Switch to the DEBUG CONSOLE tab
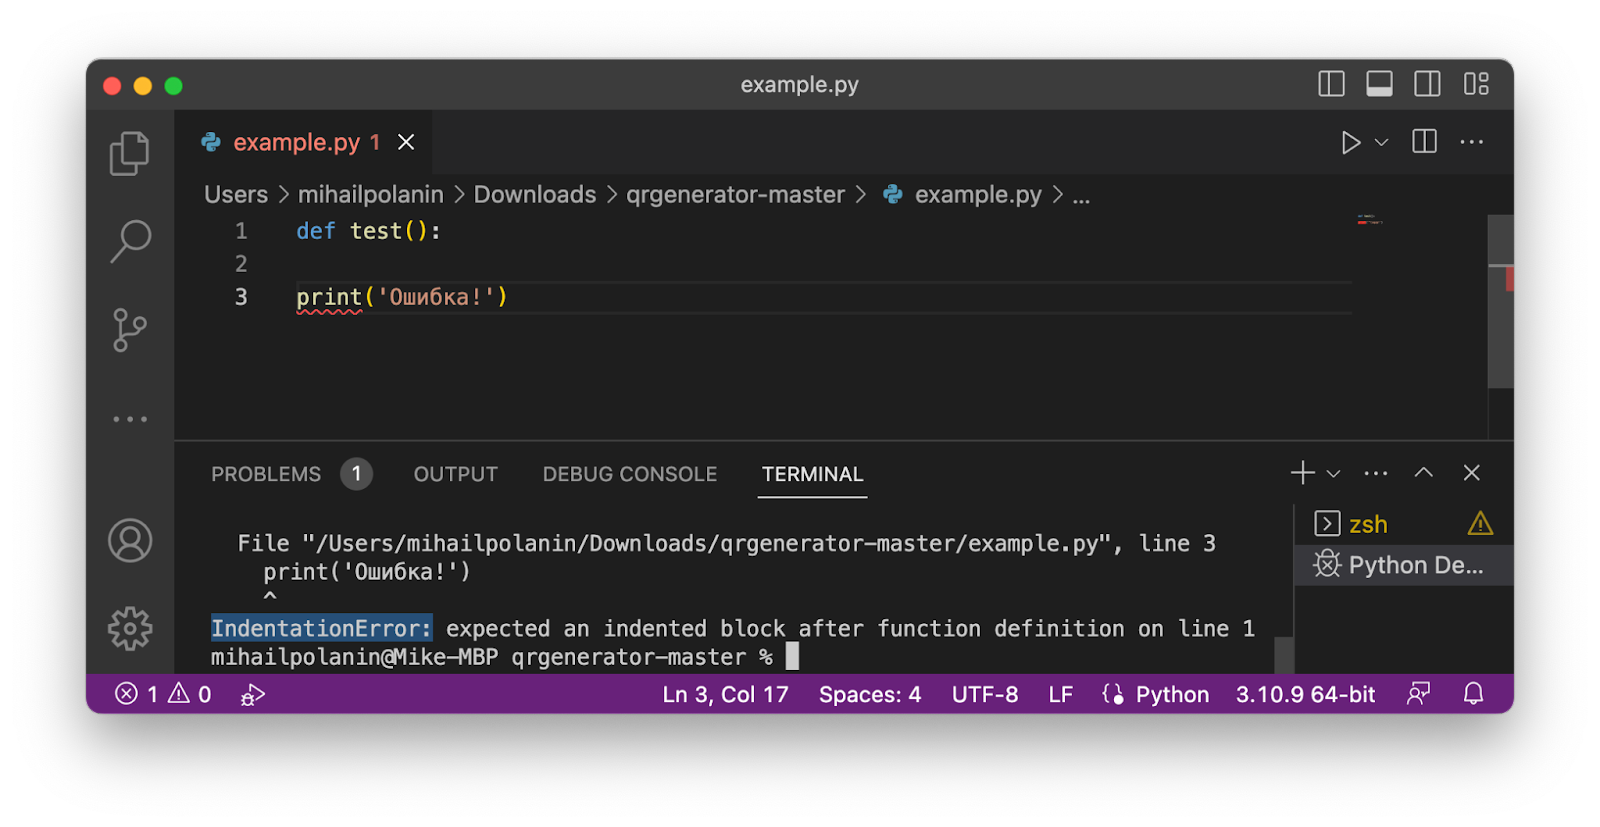1600x827 pixels. pyautogui.click(x=629, y=474)
